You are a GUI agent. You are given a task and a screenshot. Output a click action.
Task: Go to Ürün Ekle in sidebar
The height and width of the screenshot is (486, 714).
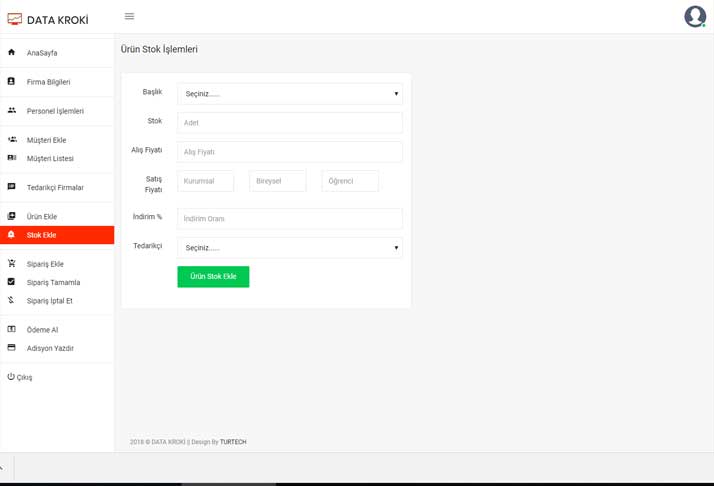click(x=42, y=217)
